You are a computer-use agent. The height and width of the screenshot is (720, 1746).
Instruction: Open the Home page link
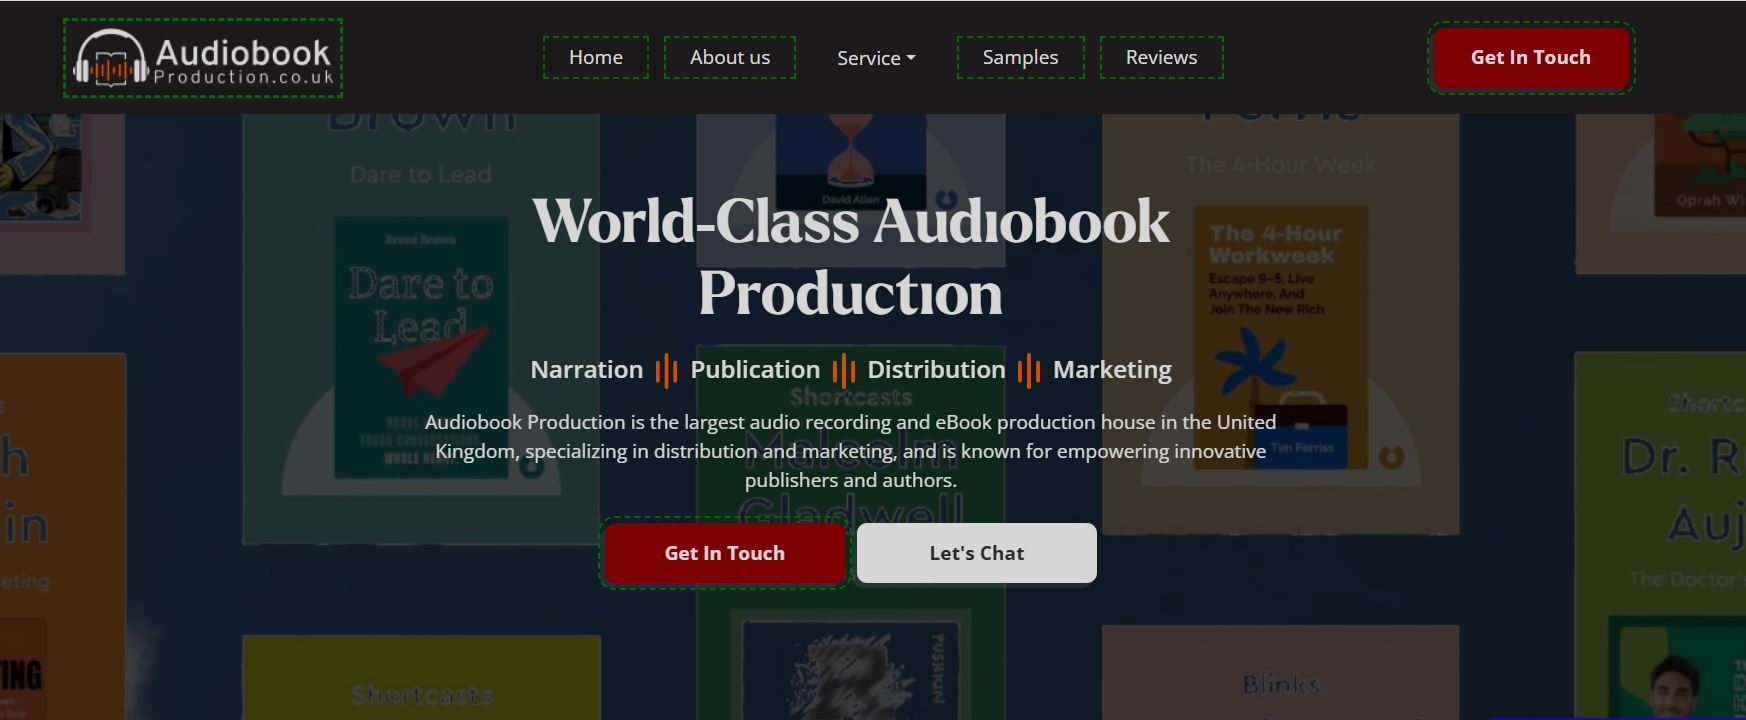[x=596, y=57]
